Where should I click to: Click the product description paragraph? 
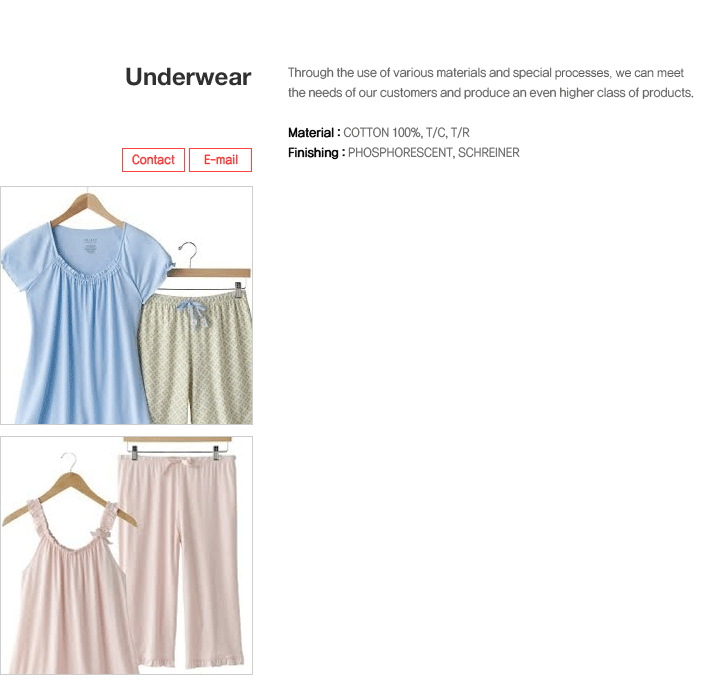491,83
